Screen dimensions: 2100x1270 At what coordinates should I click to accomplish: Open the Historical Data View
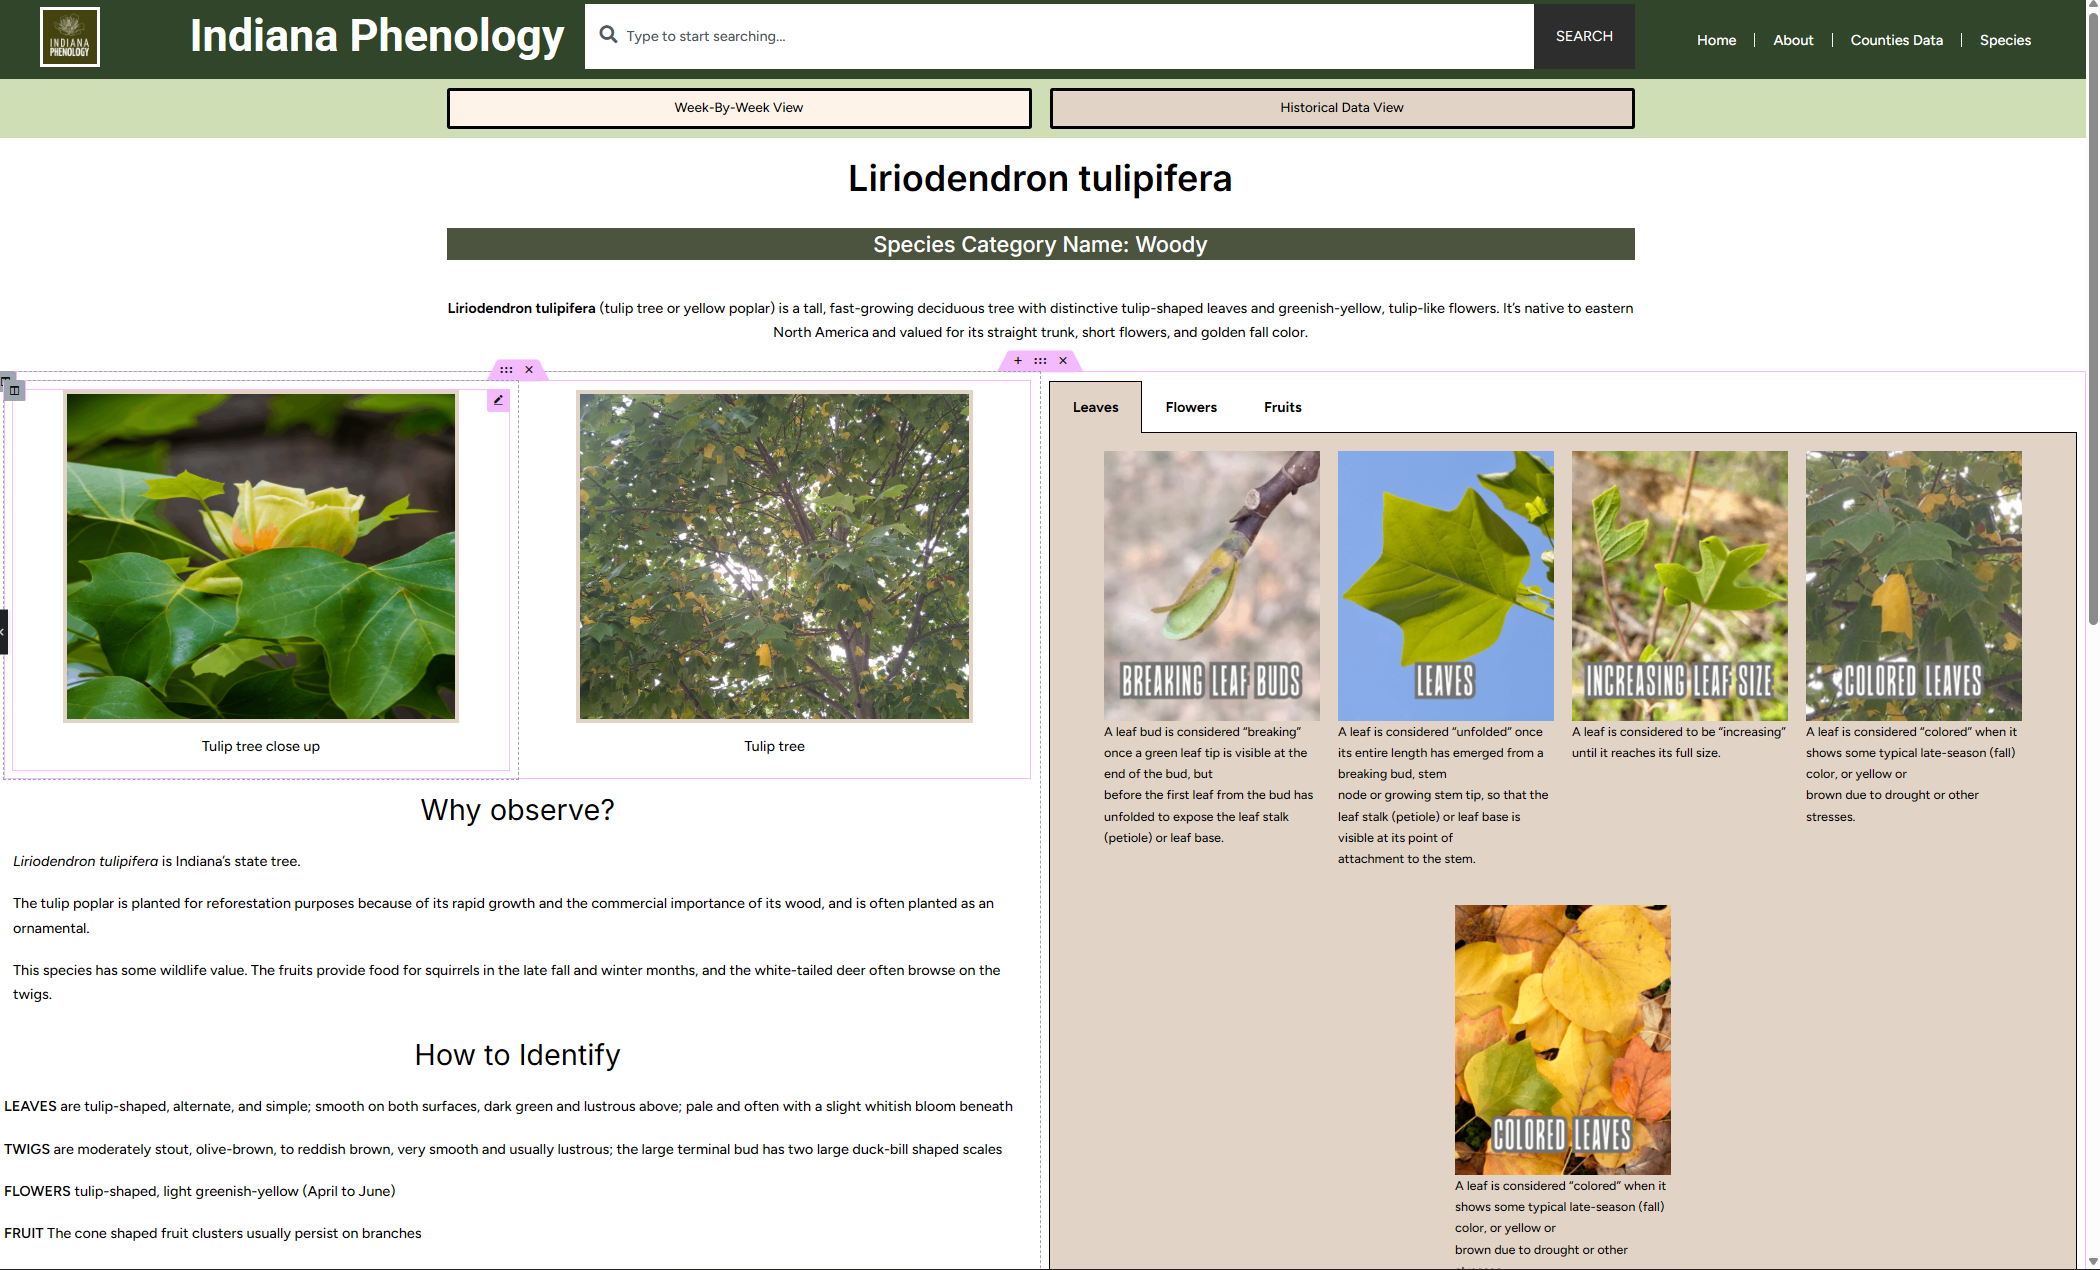point(1341,108)
